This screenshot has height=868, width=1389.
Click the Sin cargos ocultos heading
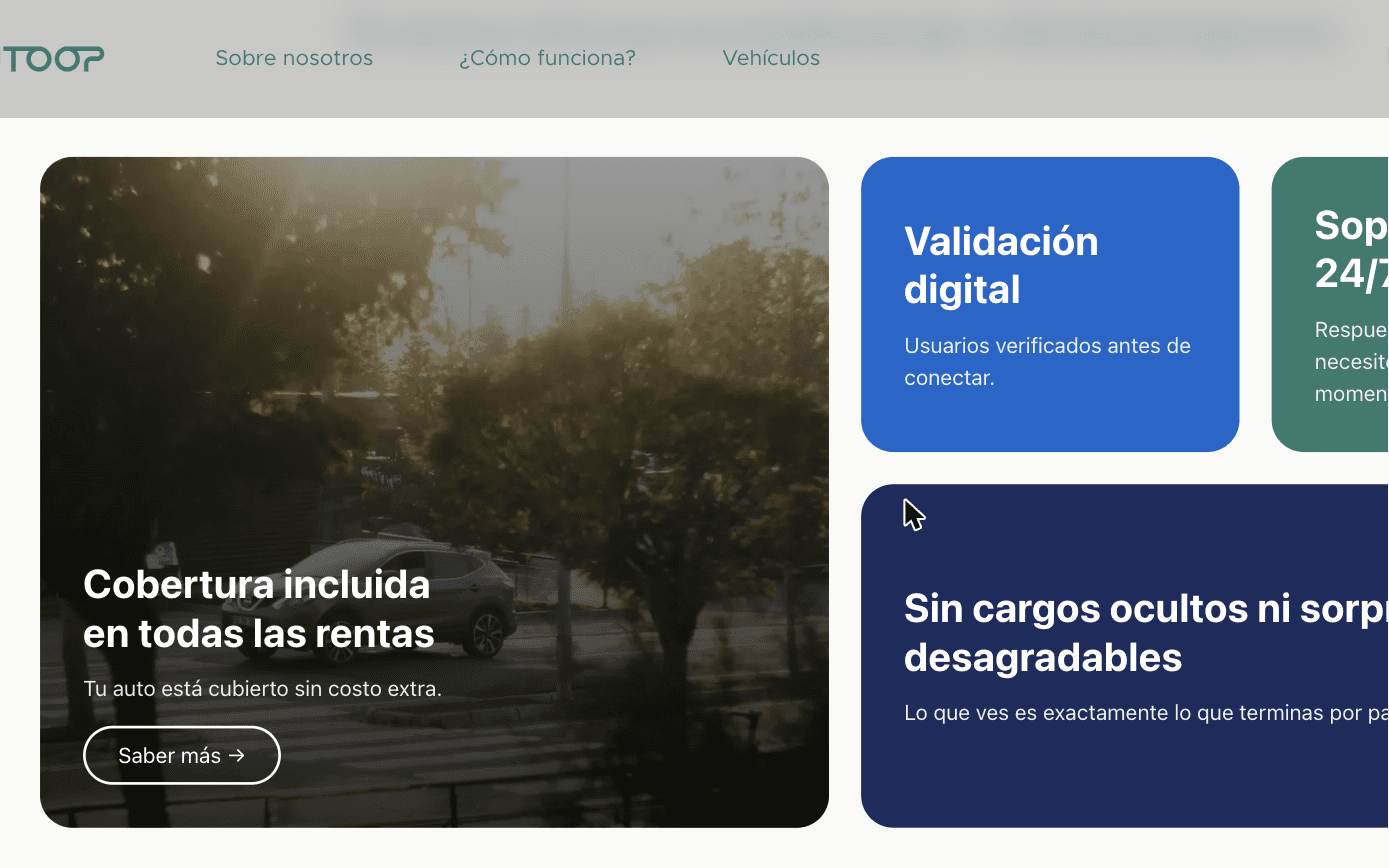coord(1146,632)
